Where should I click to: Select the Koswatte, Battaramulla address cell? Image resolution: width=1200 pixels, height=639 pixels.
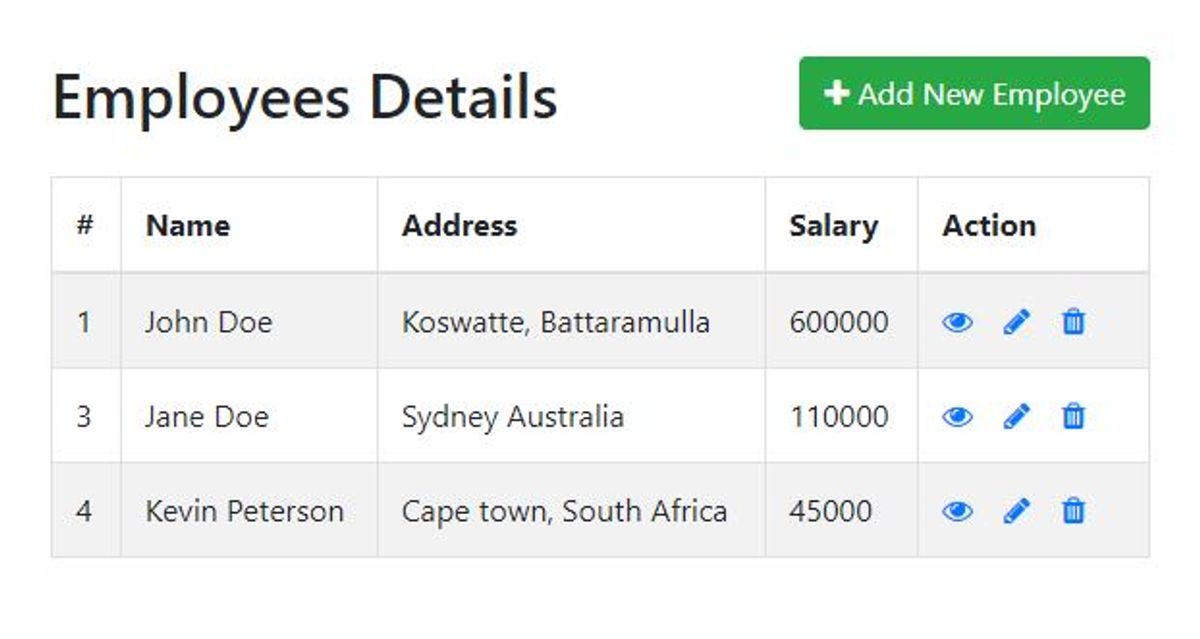point(571,321)
